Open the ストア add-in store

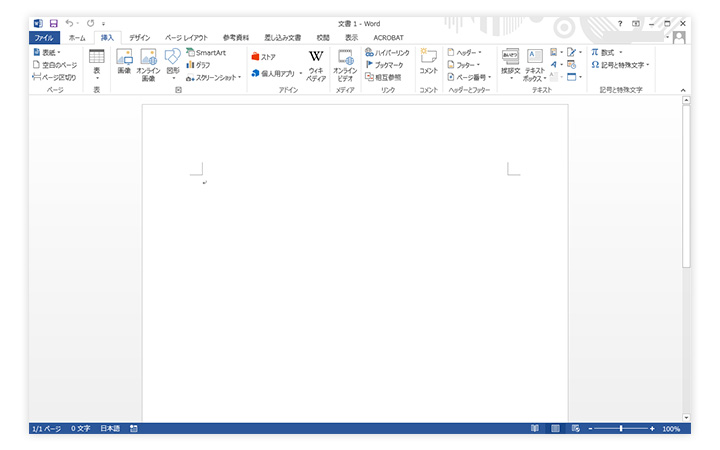(x=264, y=57)
